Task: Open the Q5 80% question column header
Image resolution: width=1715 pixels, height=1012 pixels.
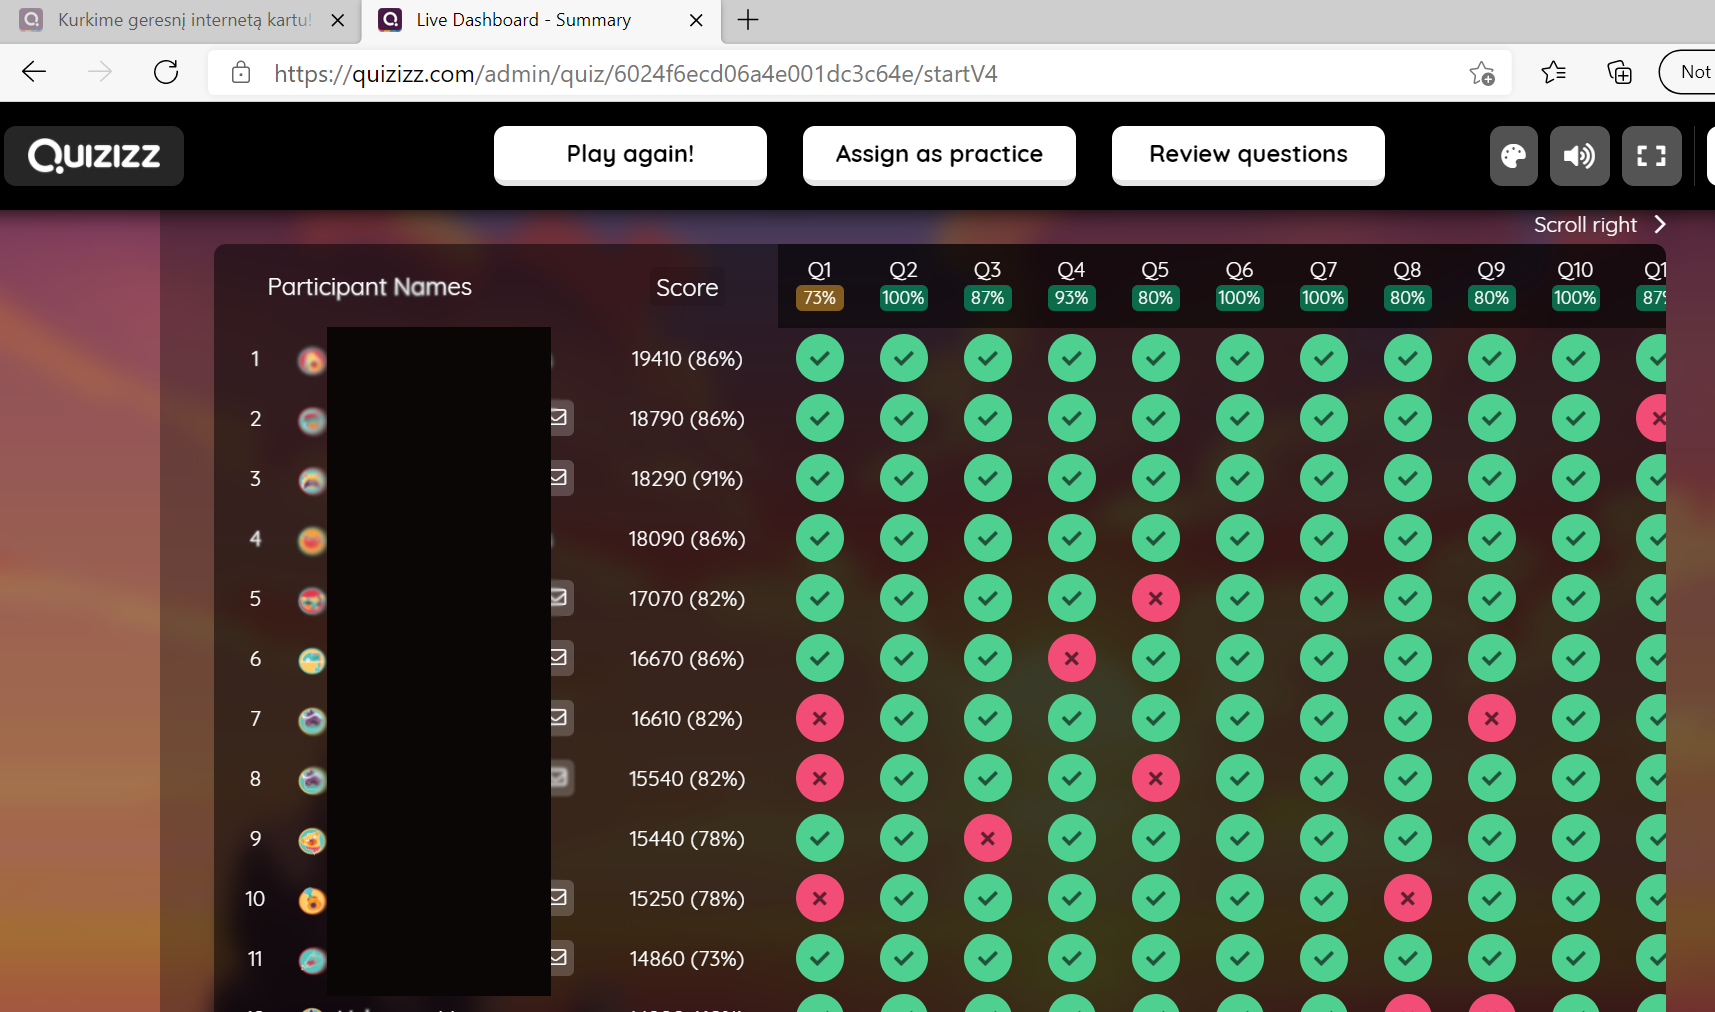Action: pyautogui.click(x=1155, y=284)
